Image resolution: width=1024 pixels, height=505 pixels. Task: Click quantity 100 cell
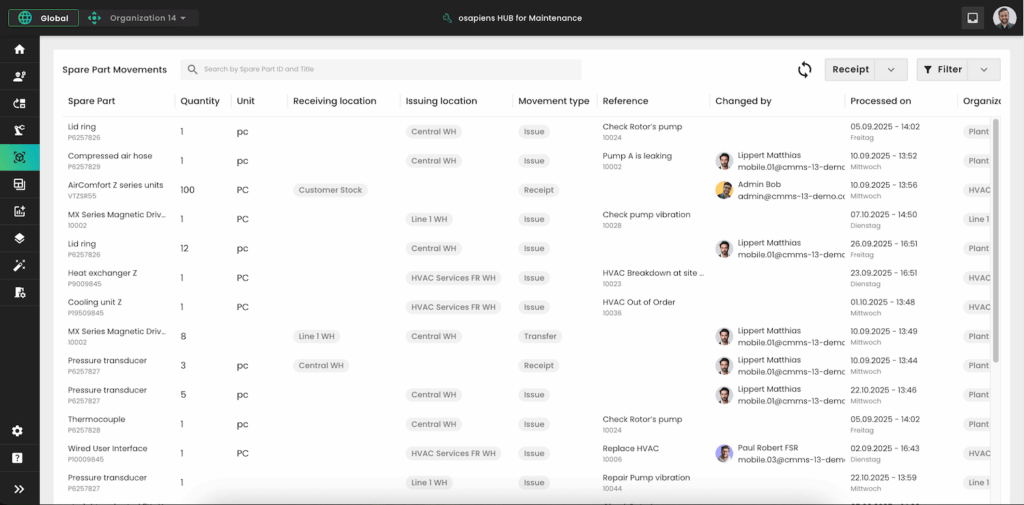coord(187,190)
